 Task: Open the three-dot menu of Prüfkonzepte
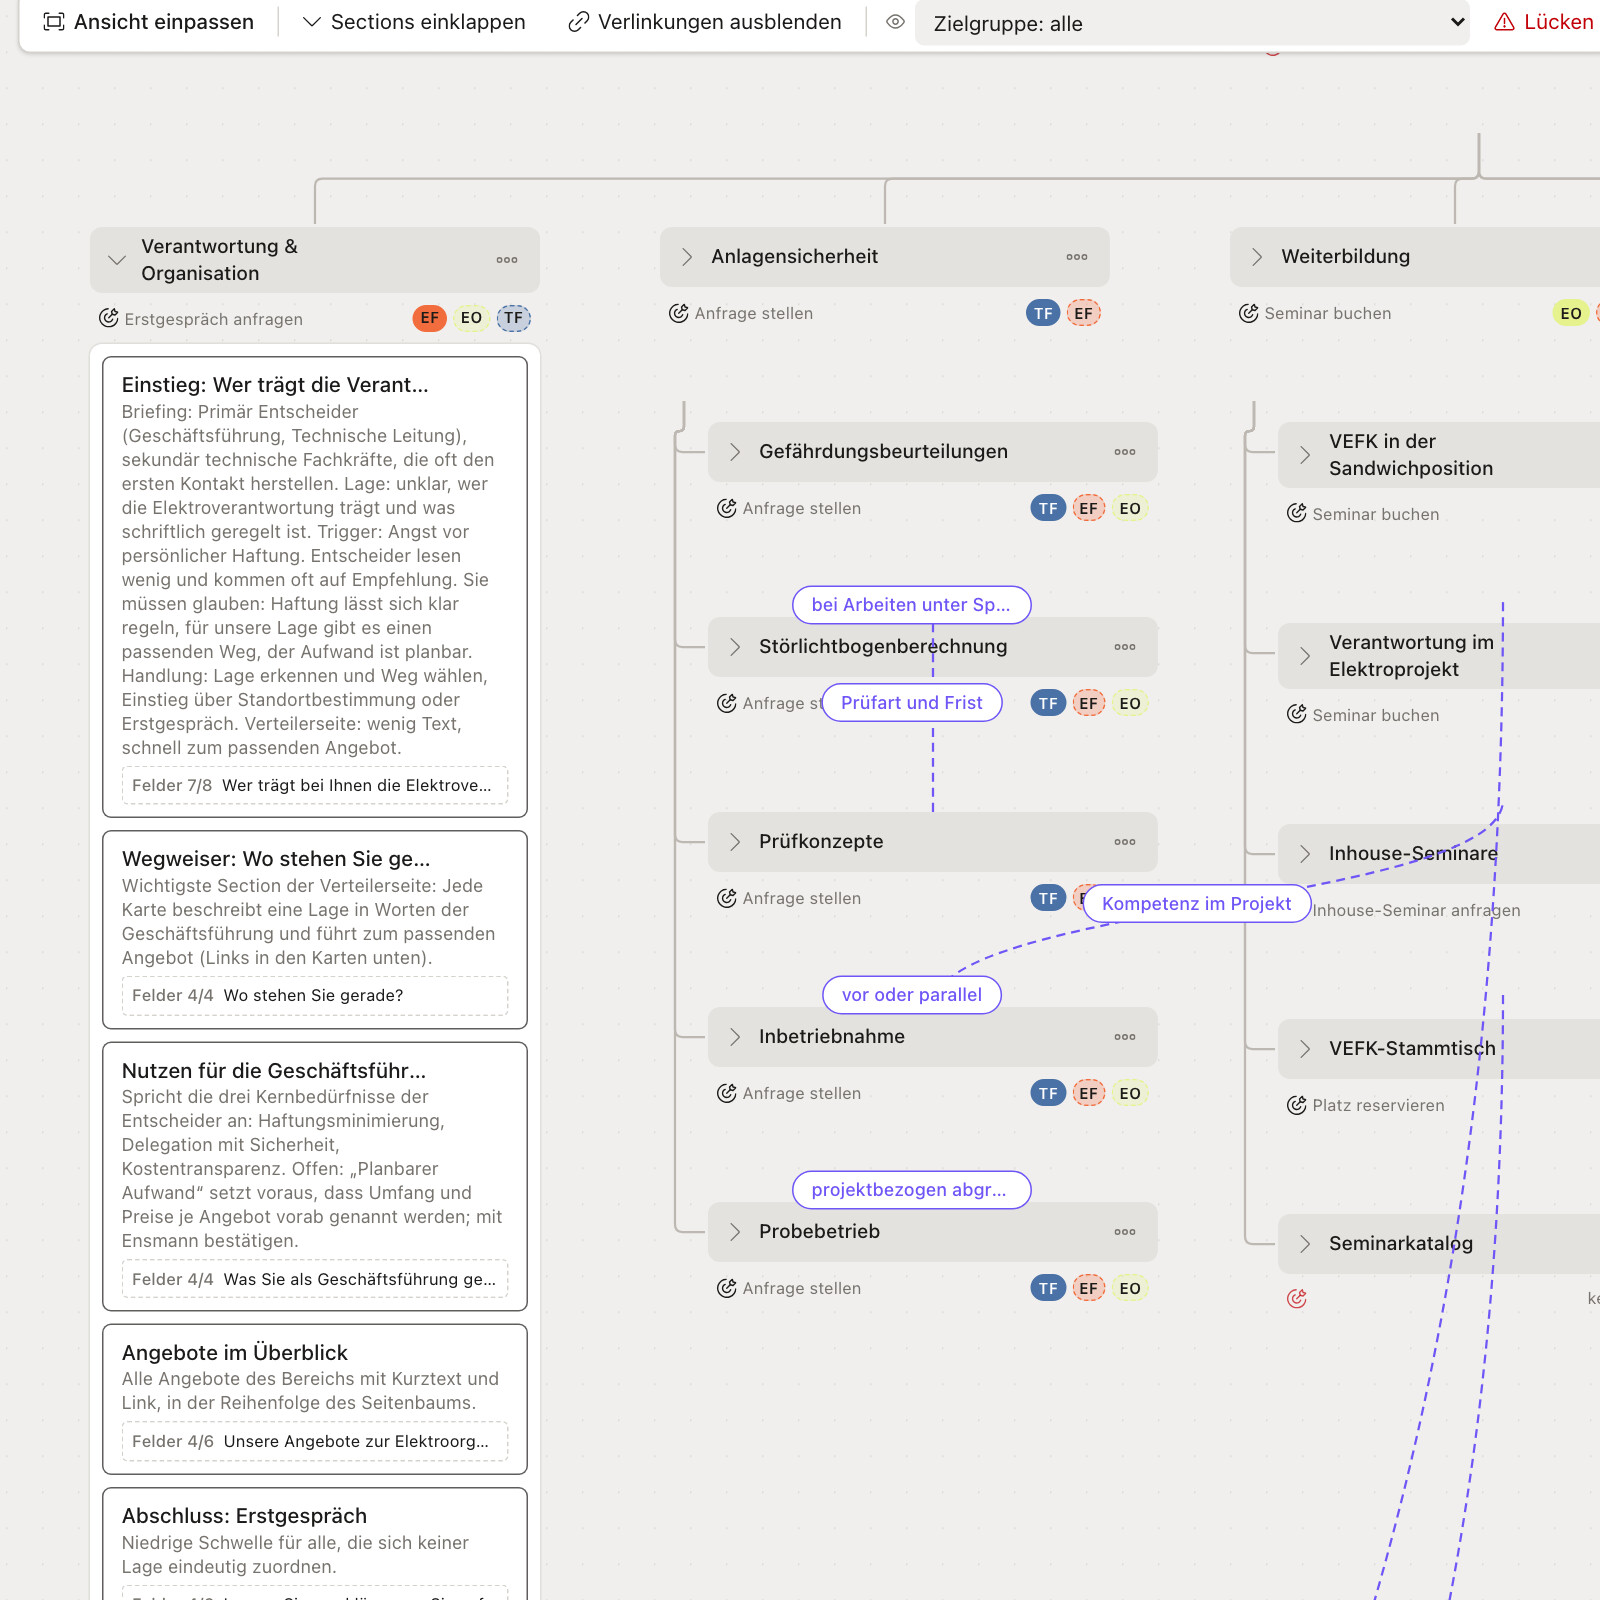pos(1125,842)
